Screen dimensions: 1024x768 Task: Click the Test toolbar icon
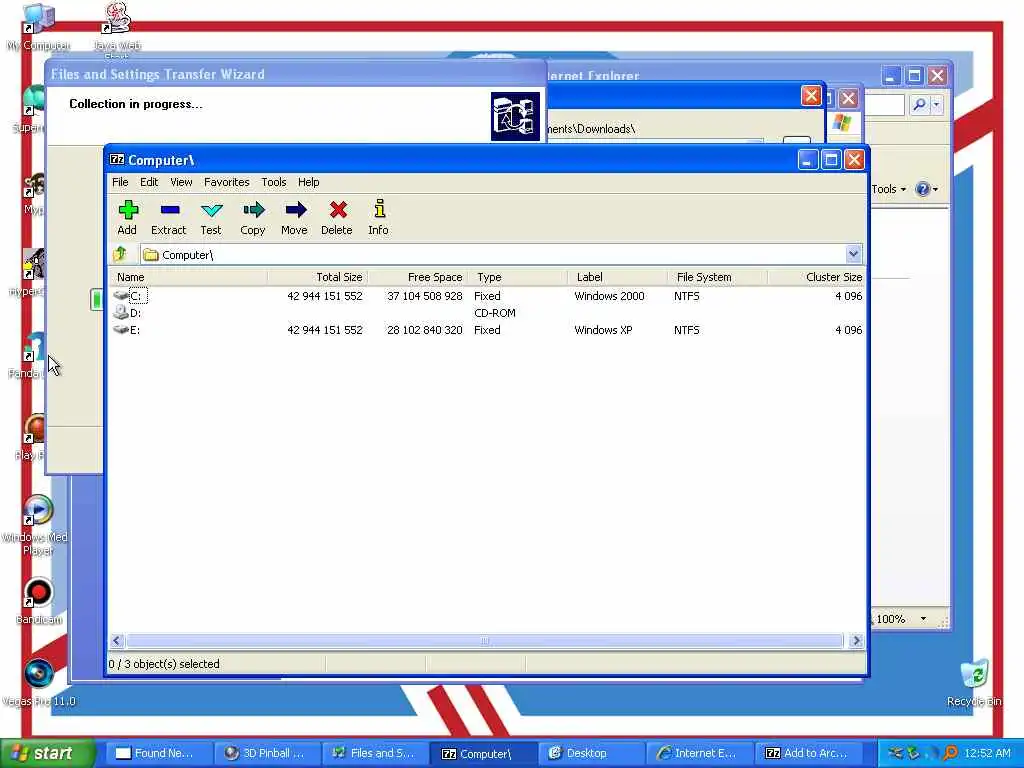(x=211, y=217)
